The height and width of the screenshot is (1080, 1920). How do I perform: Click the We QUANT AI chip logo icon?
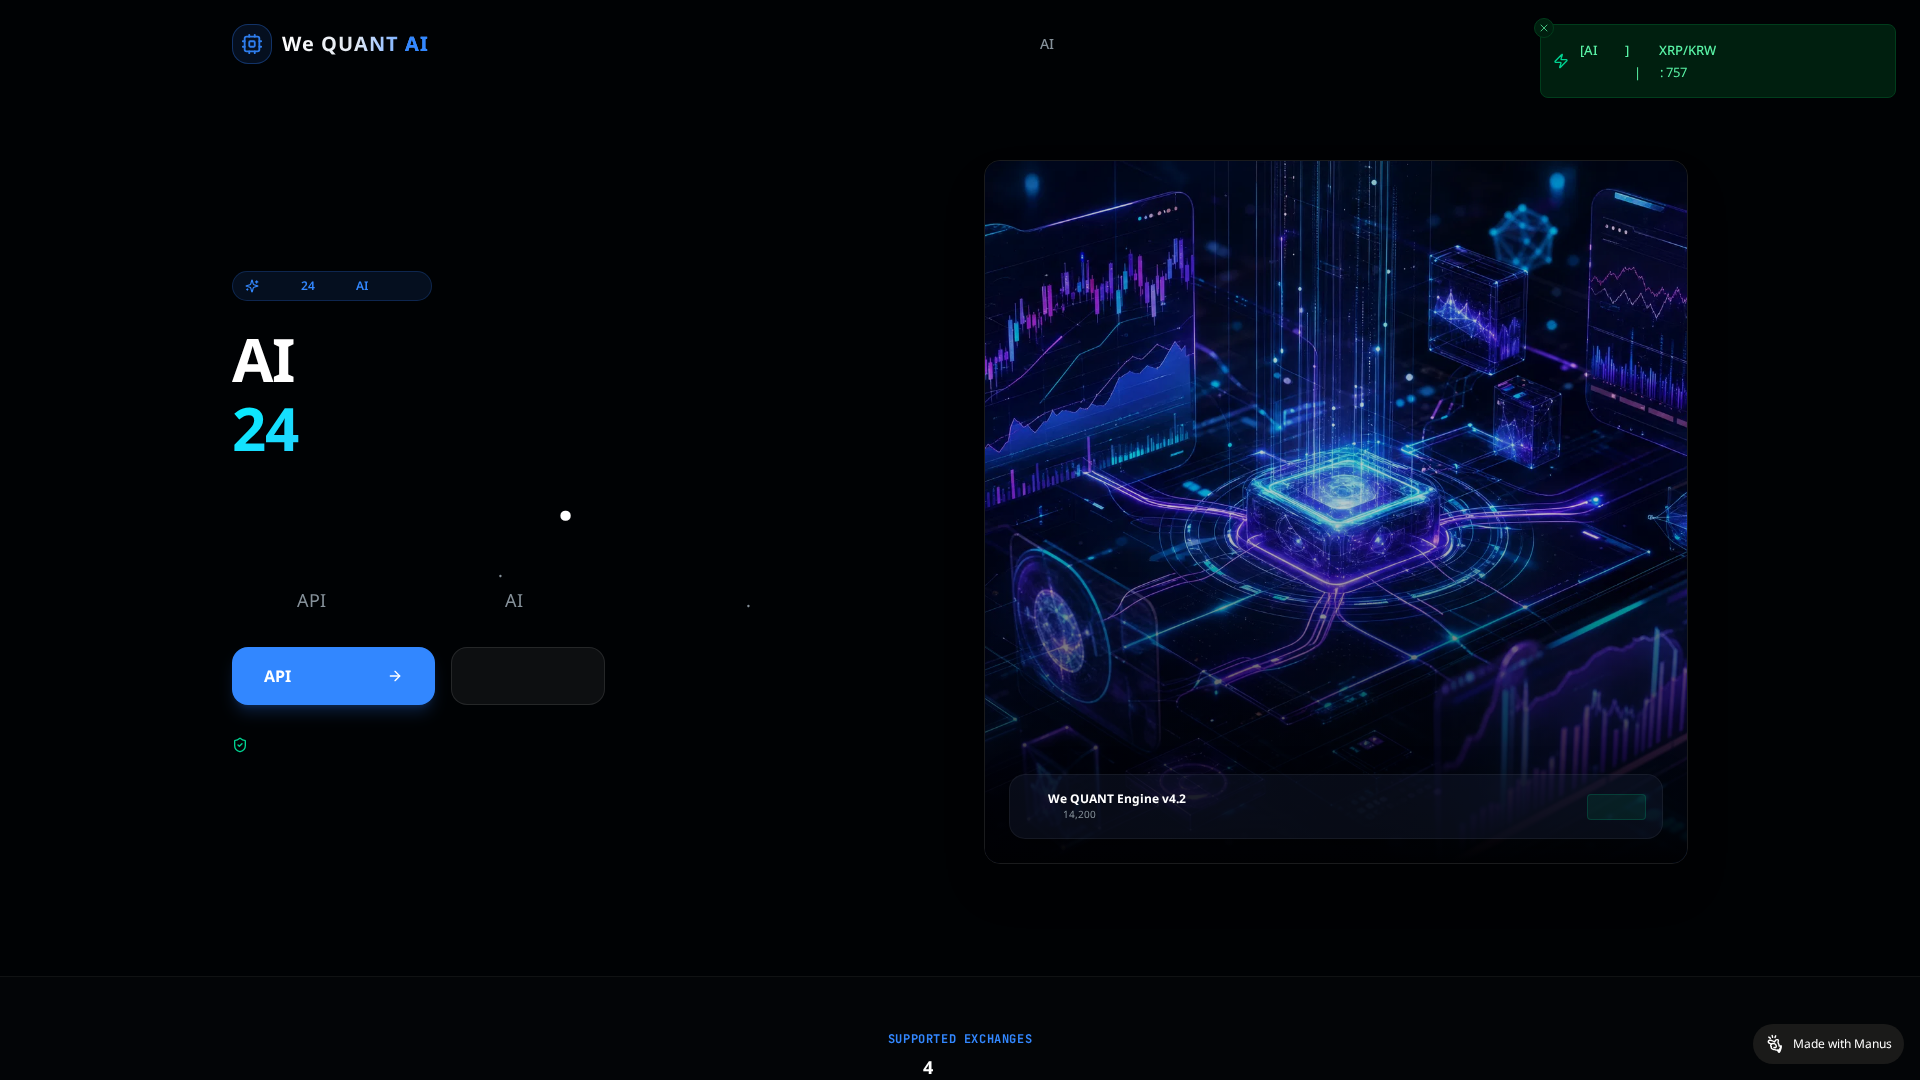252,44
